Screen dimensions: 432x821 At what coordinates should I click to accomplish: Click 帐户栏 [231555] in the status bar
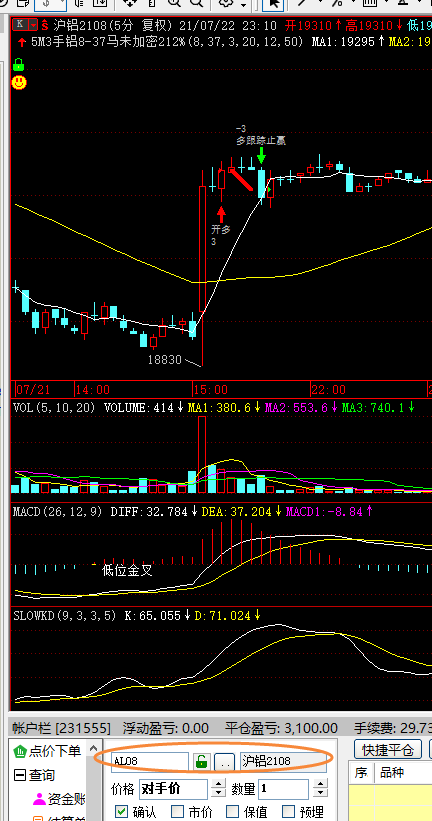point(62,728)
